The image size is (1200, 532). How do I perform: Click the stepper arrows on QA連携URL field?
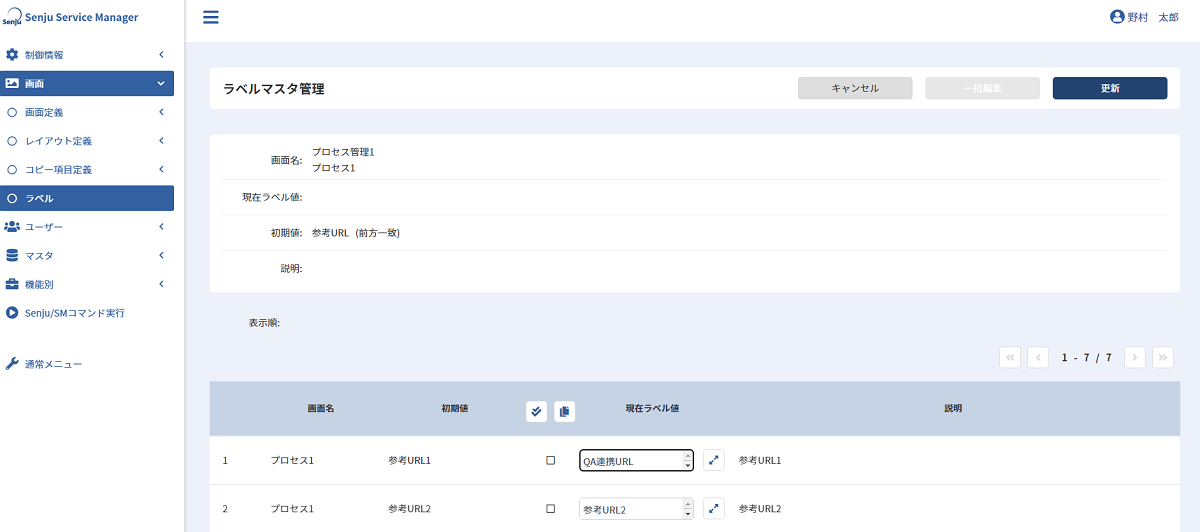click(x=687, y=460)
